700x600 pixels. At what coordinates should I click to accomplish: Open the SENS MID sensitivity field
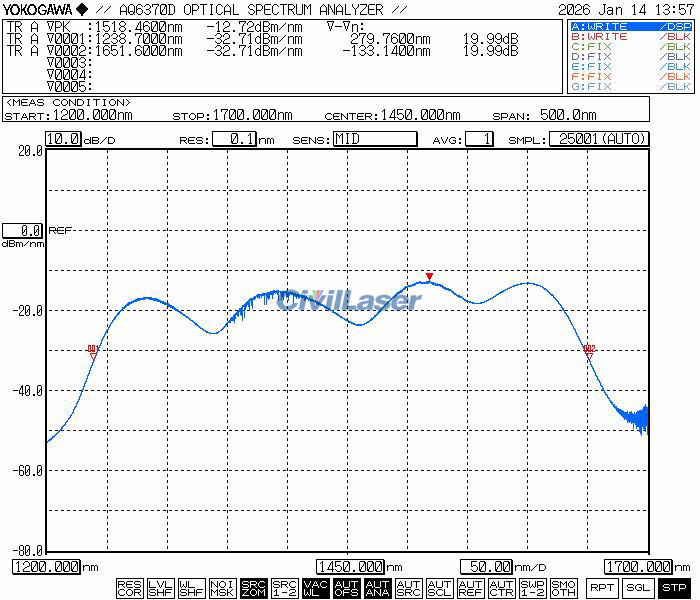click(x=374, y=139)
